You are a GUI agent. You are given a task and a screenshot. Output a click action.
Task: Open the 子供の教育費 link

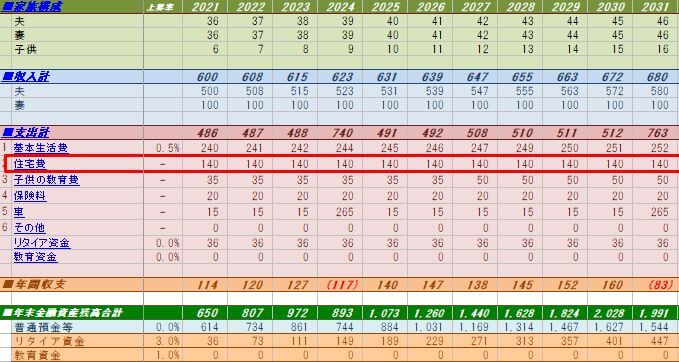(46, 180)
